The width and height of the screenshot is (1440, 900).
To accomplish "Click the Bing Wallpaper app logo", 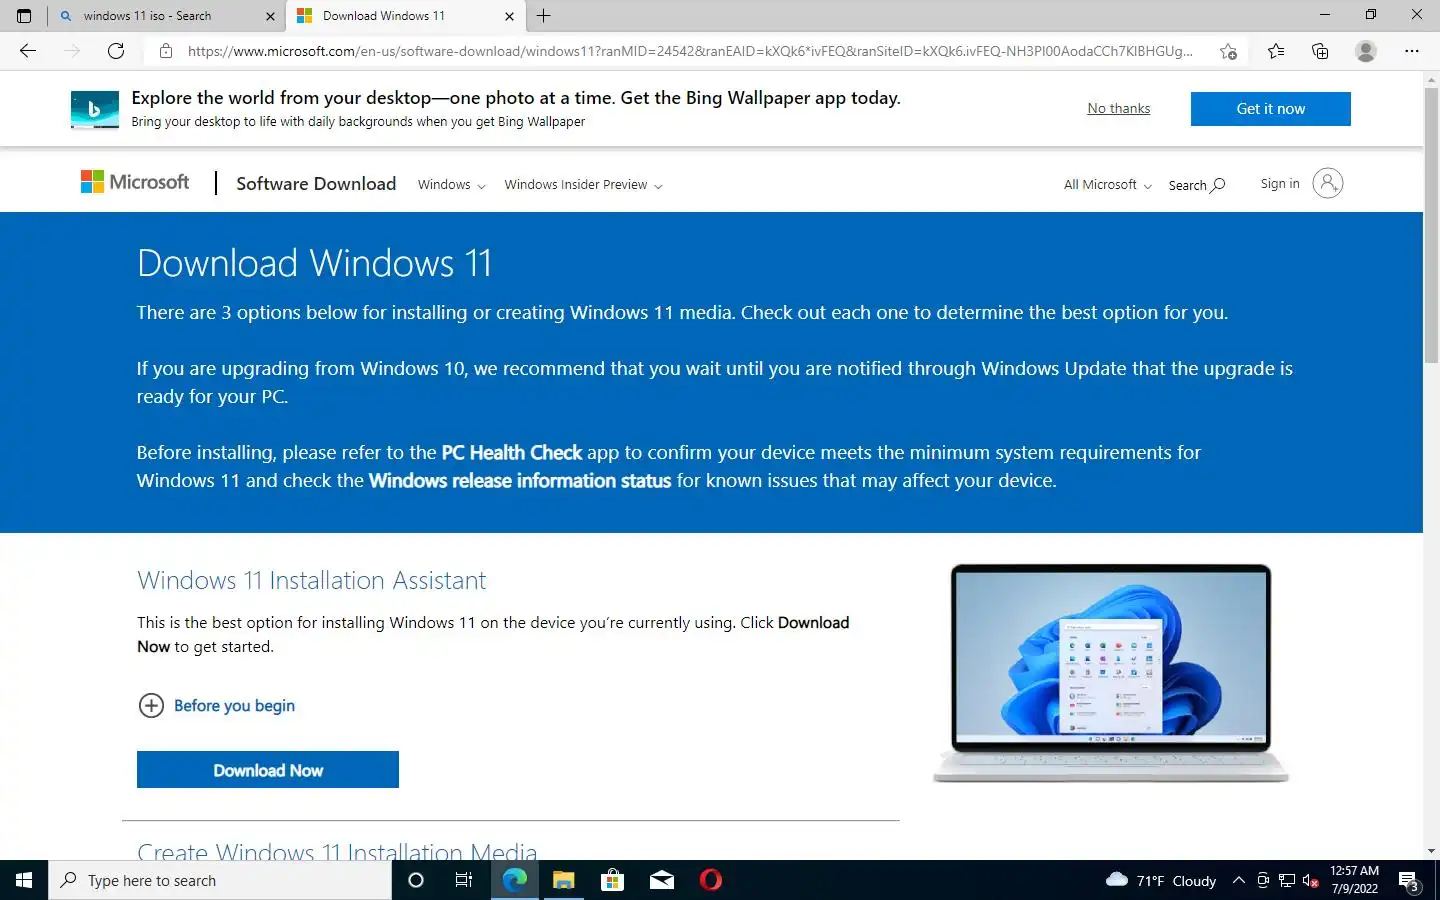I will [x=95, y=109].
